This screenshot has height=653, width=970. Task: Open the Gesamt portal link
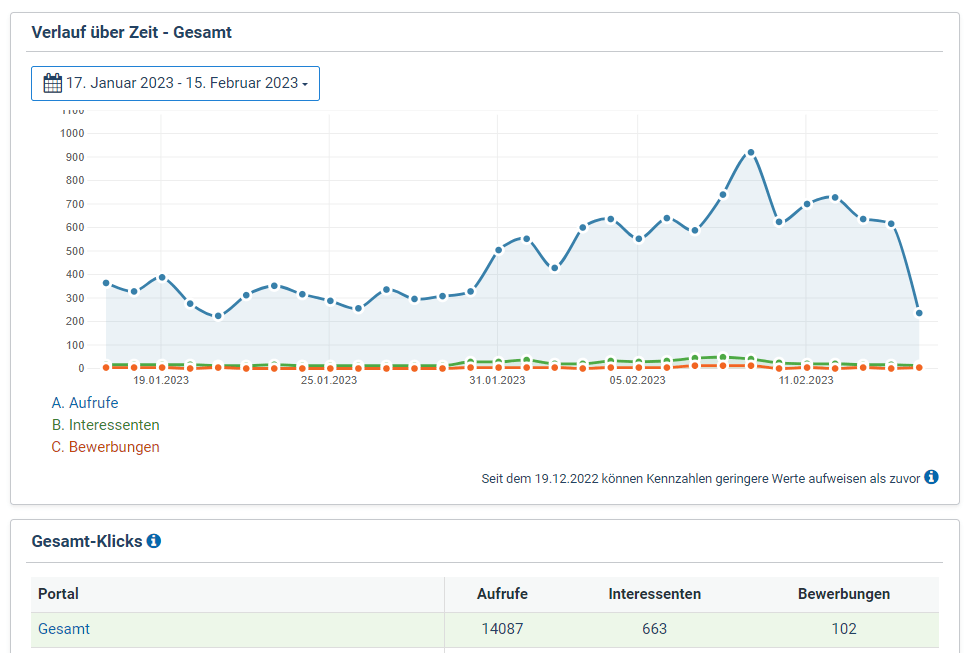(x=64, y=629)
